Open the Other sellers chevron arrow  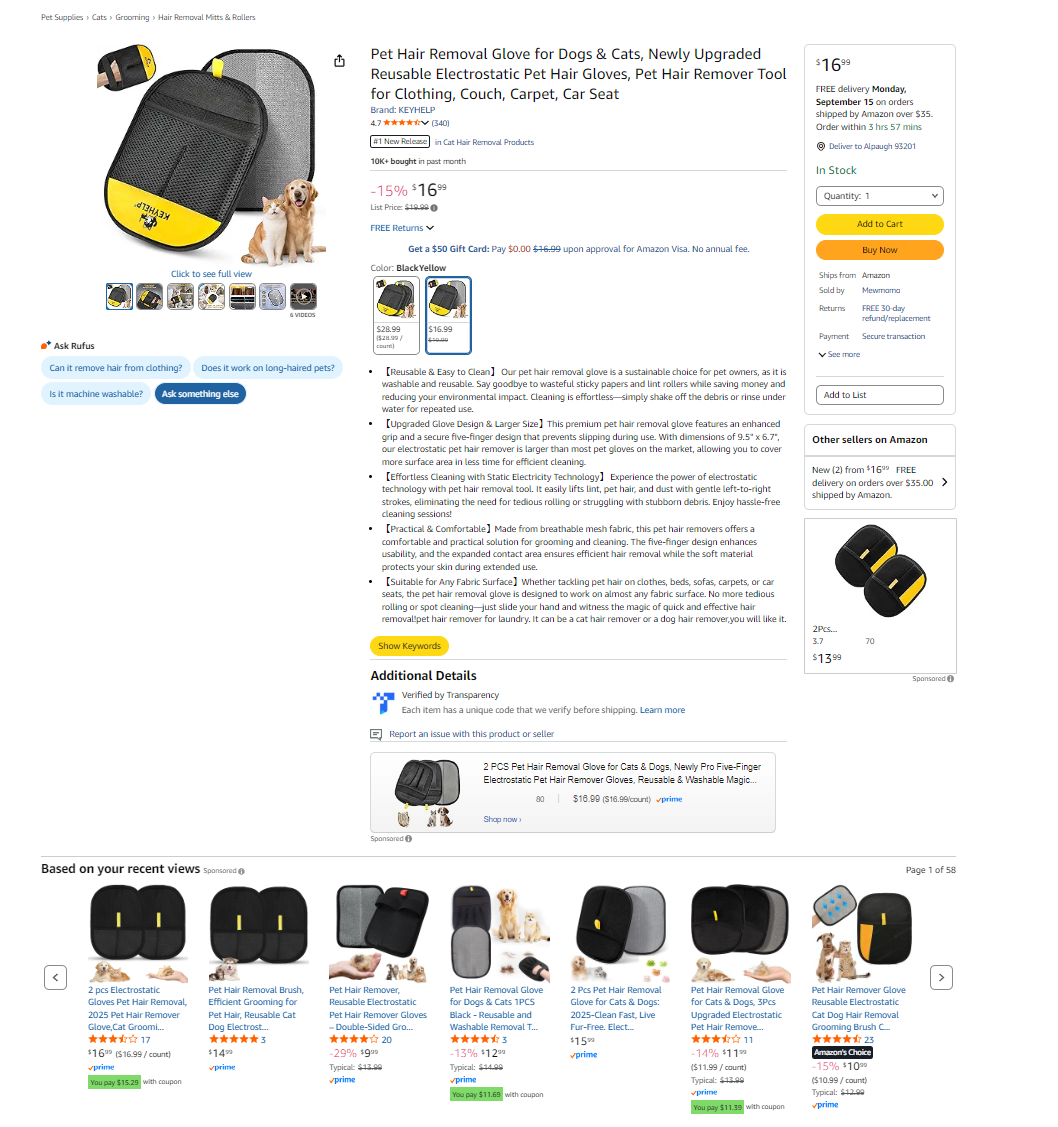coord(944,482)
